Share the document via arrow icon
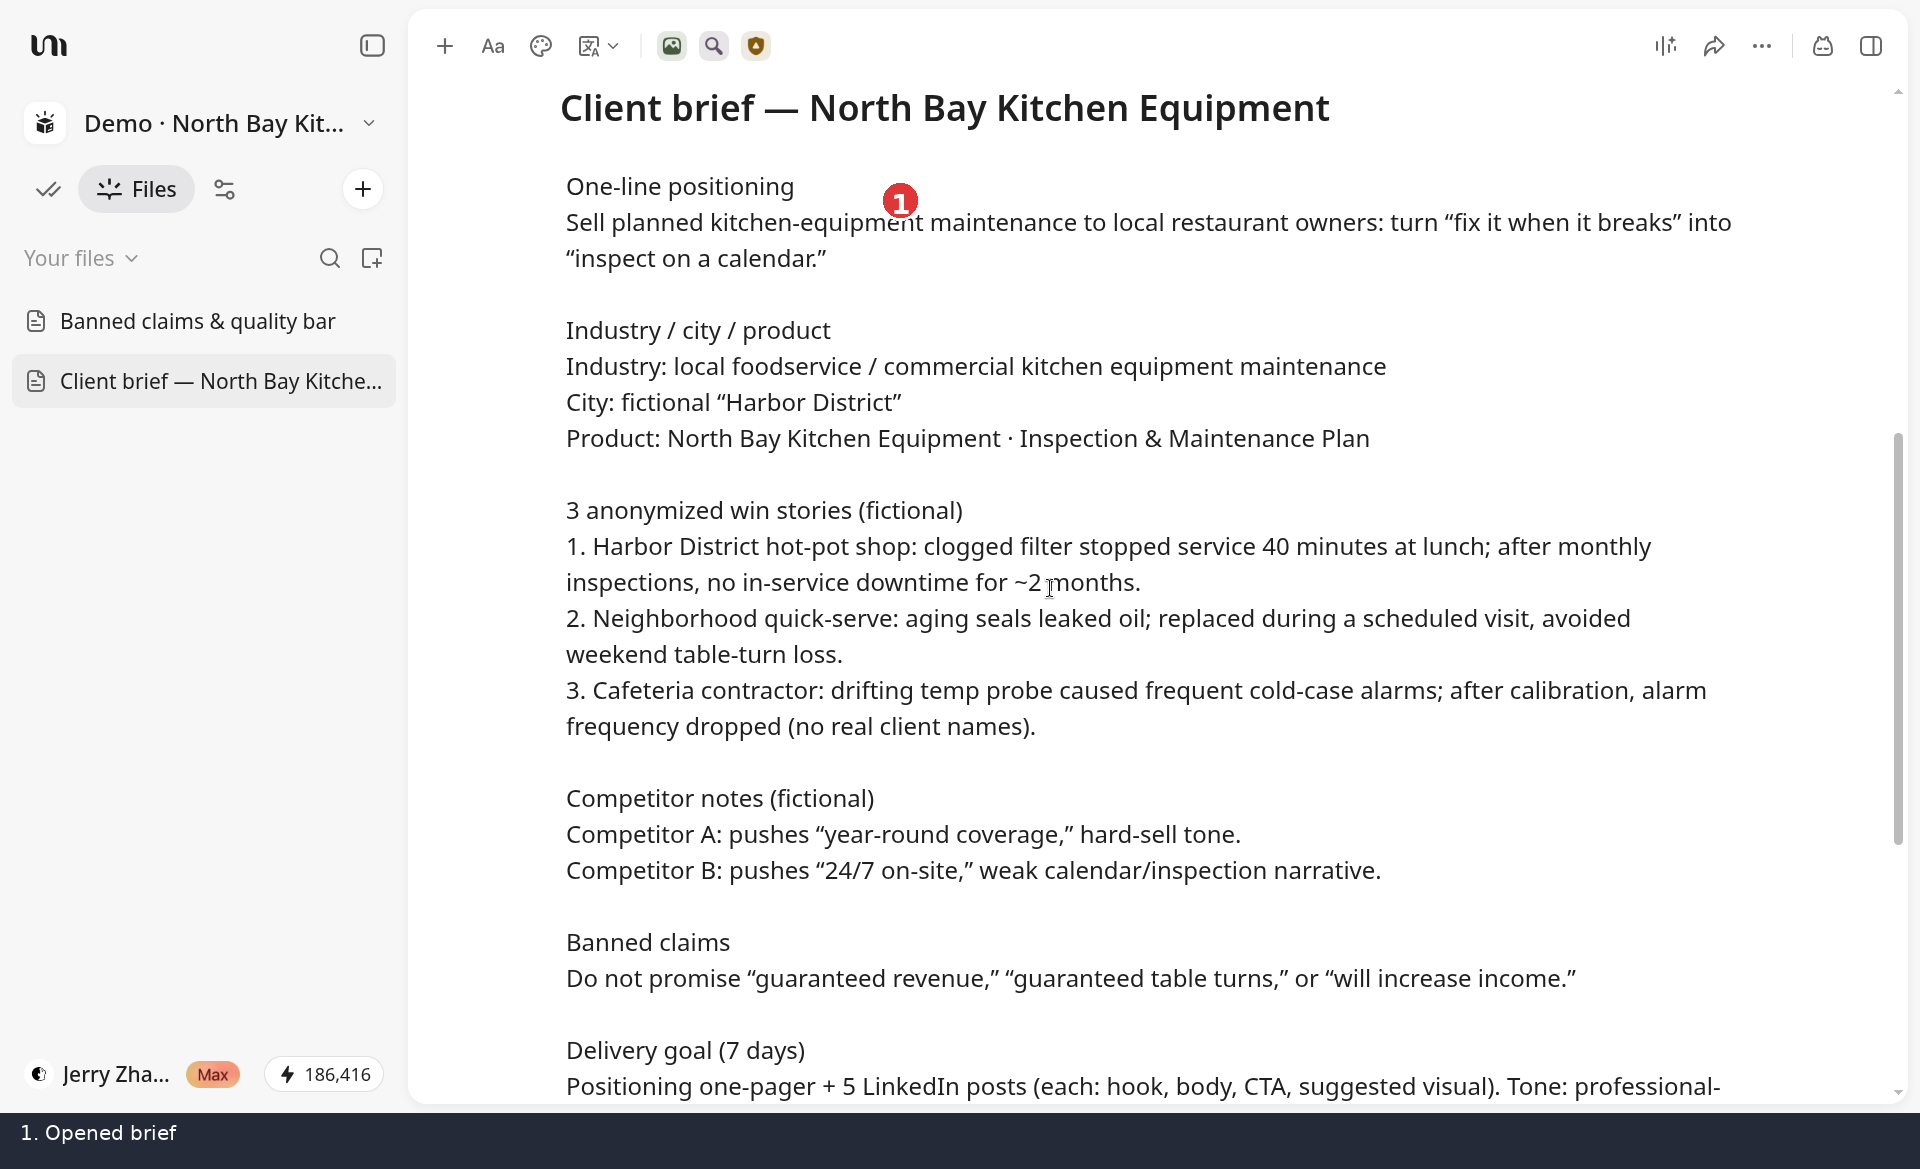Viewport: 1920px width, 1169px height. (1714, 46)
